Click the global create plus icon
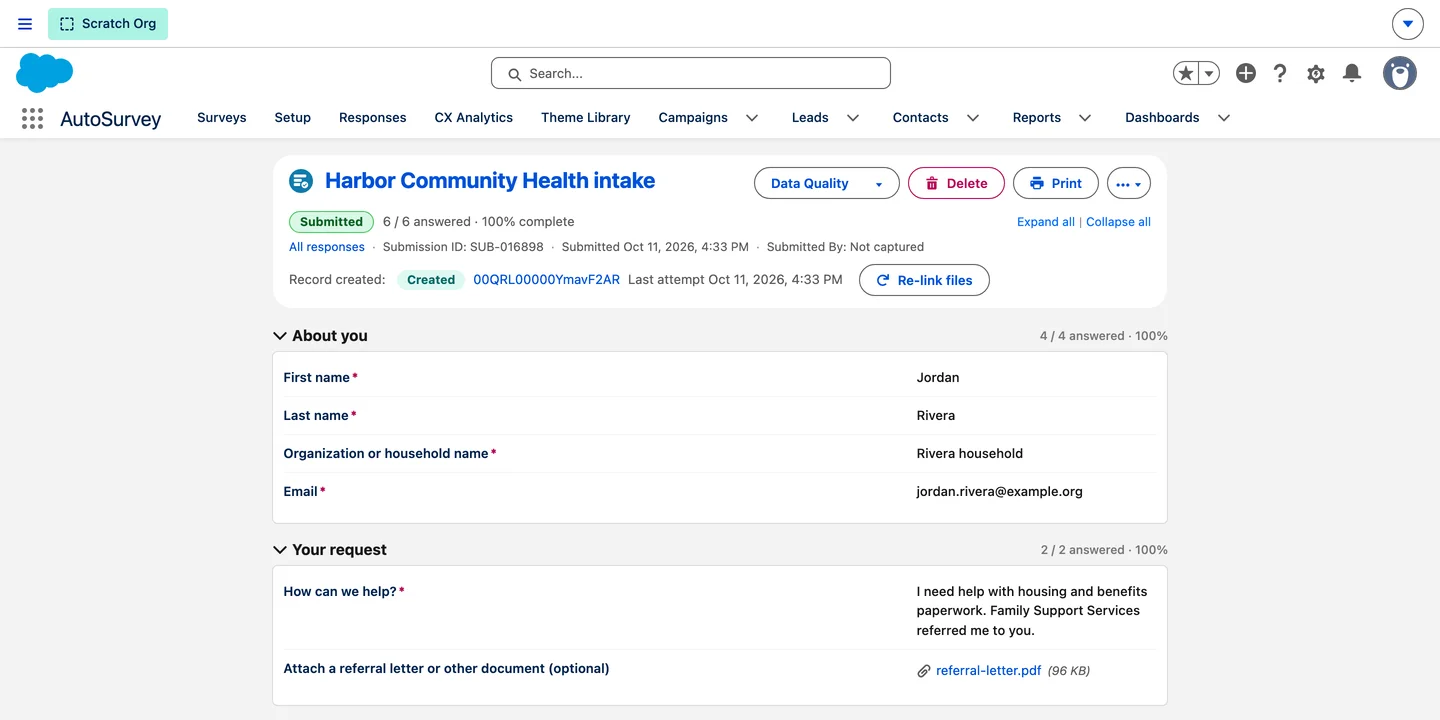Viewport: 1440px width, 720px height. 1245,73
